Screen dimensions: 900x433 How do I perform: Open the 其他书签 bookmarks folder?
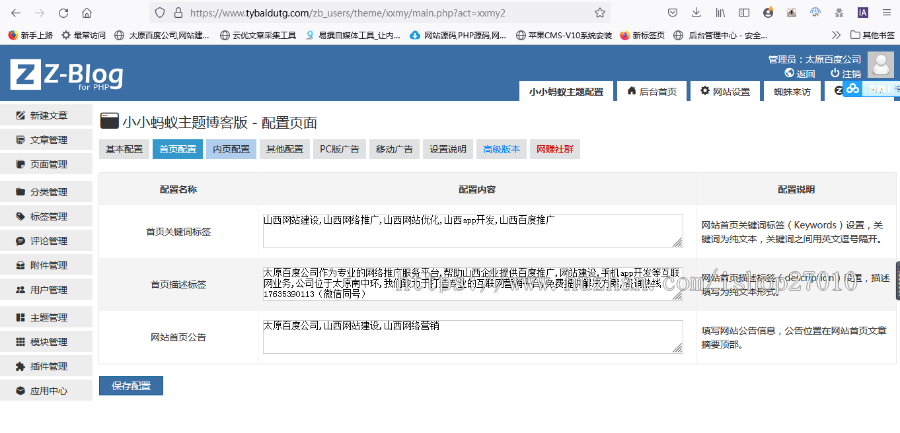[872, 35]
